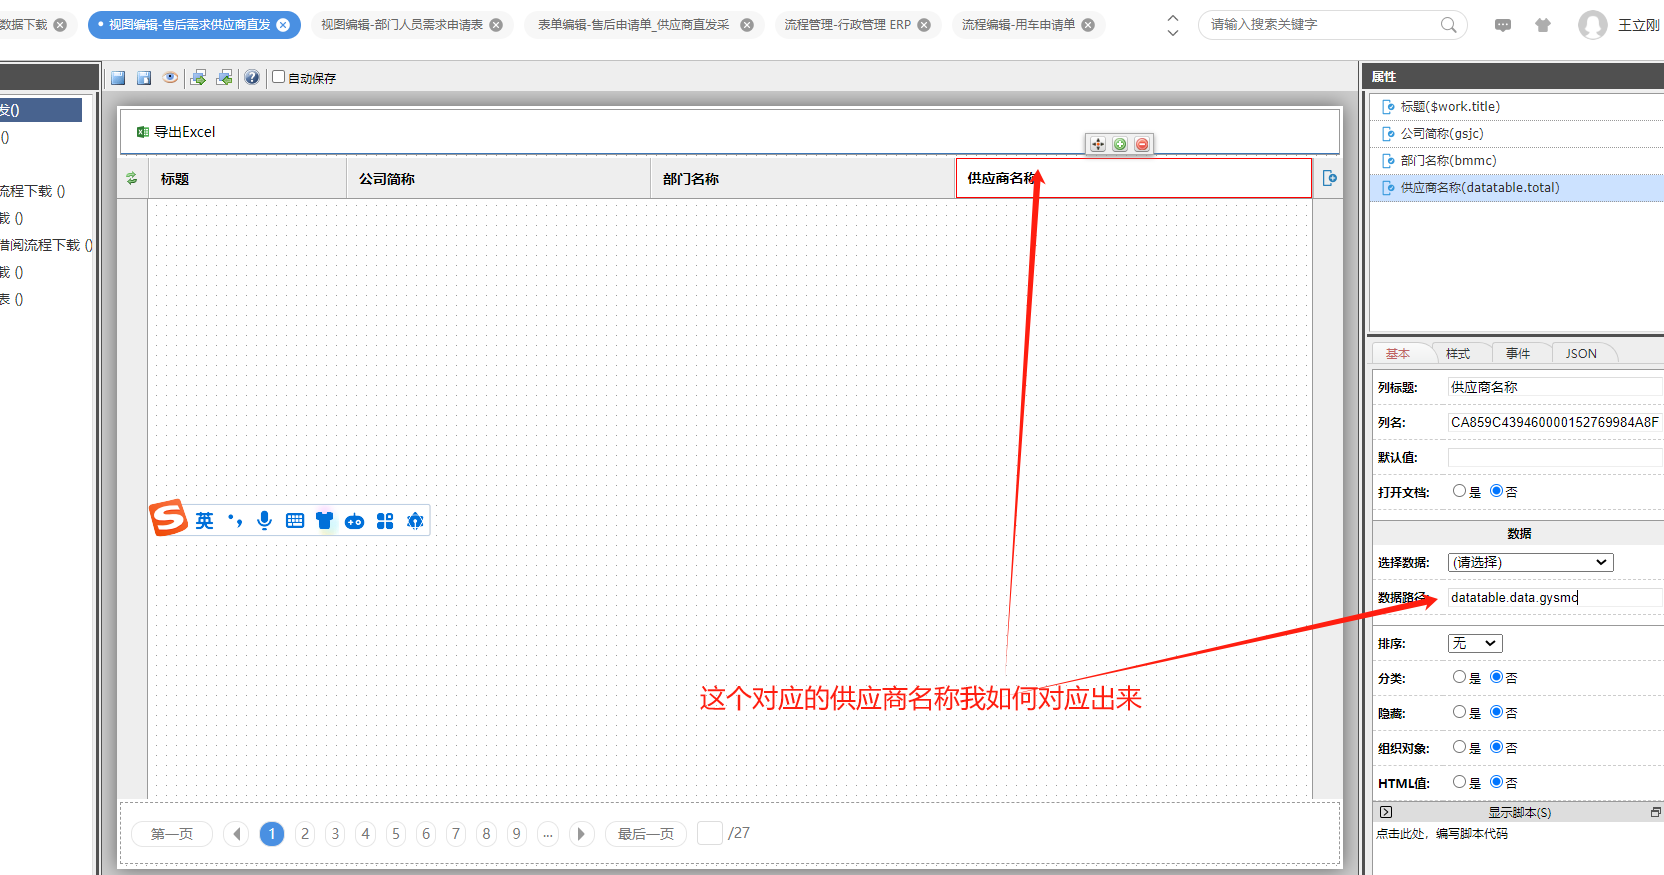The width and height of the screenshot is (1664, 875).
Task: Set 隐藏 to 是
Action: (1459, 712)
